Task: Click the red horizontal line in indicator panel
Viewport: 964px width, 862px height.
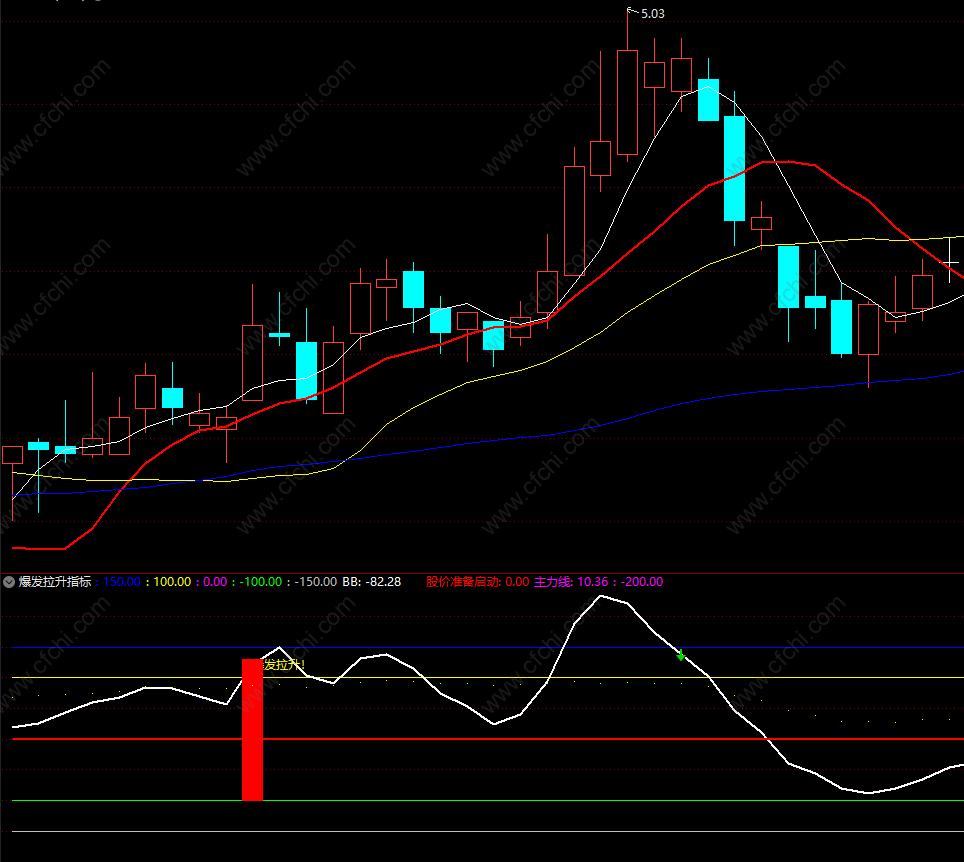Action: coord(600,739)
